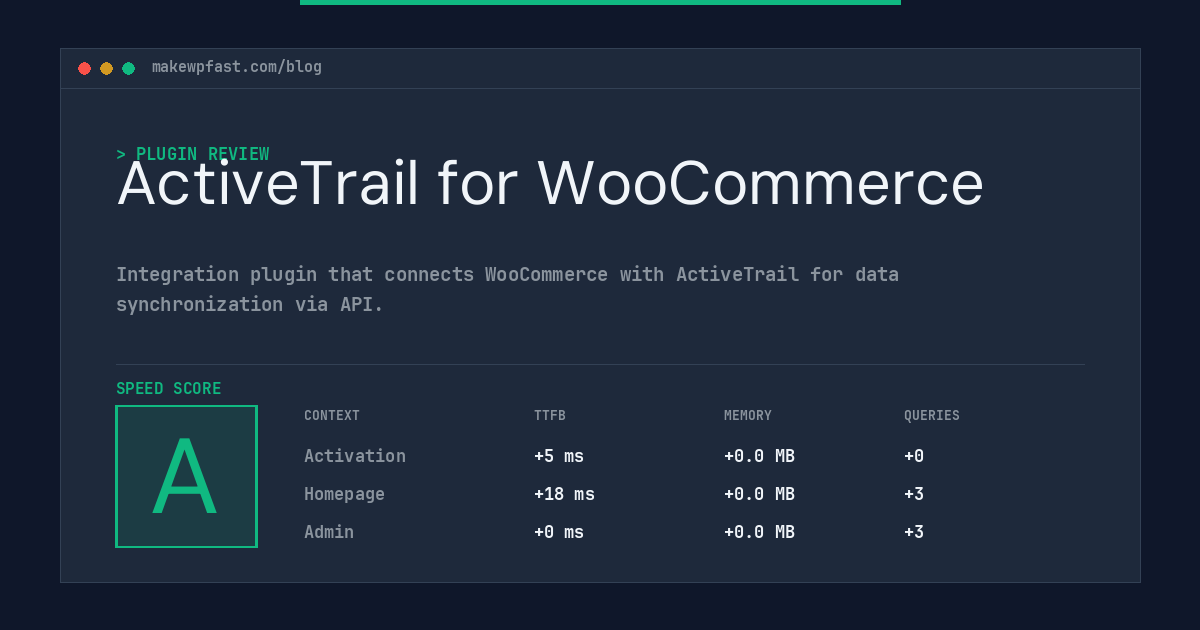Select the '> PLUGIN REVIEW' label
The height and width of the screenshot is (630, 1200).
tap(193, 154)
